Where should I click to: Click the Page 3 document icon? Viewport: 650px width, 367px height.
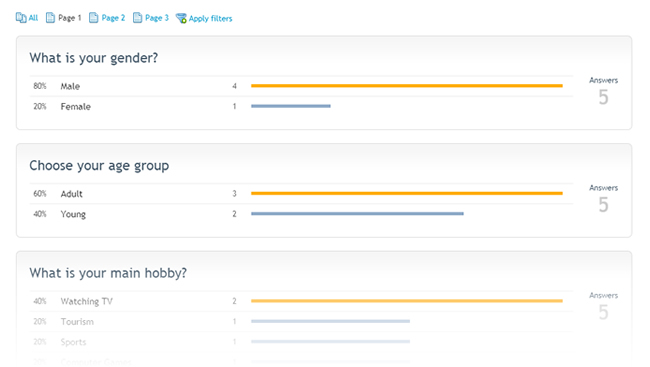137,18
